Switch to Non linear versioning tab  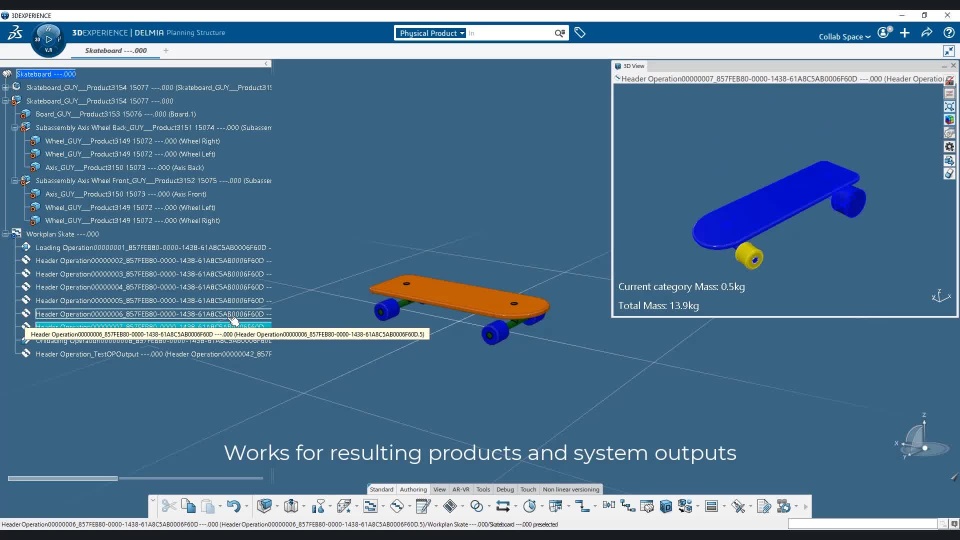[571, 489]
